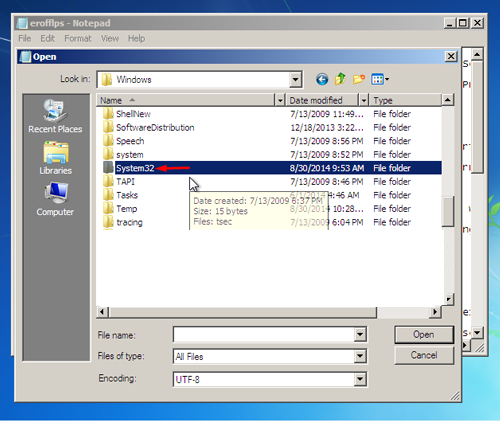Select the Tasks folder icon
Viewport: 500px width, 421px height.
click(108, 195)
